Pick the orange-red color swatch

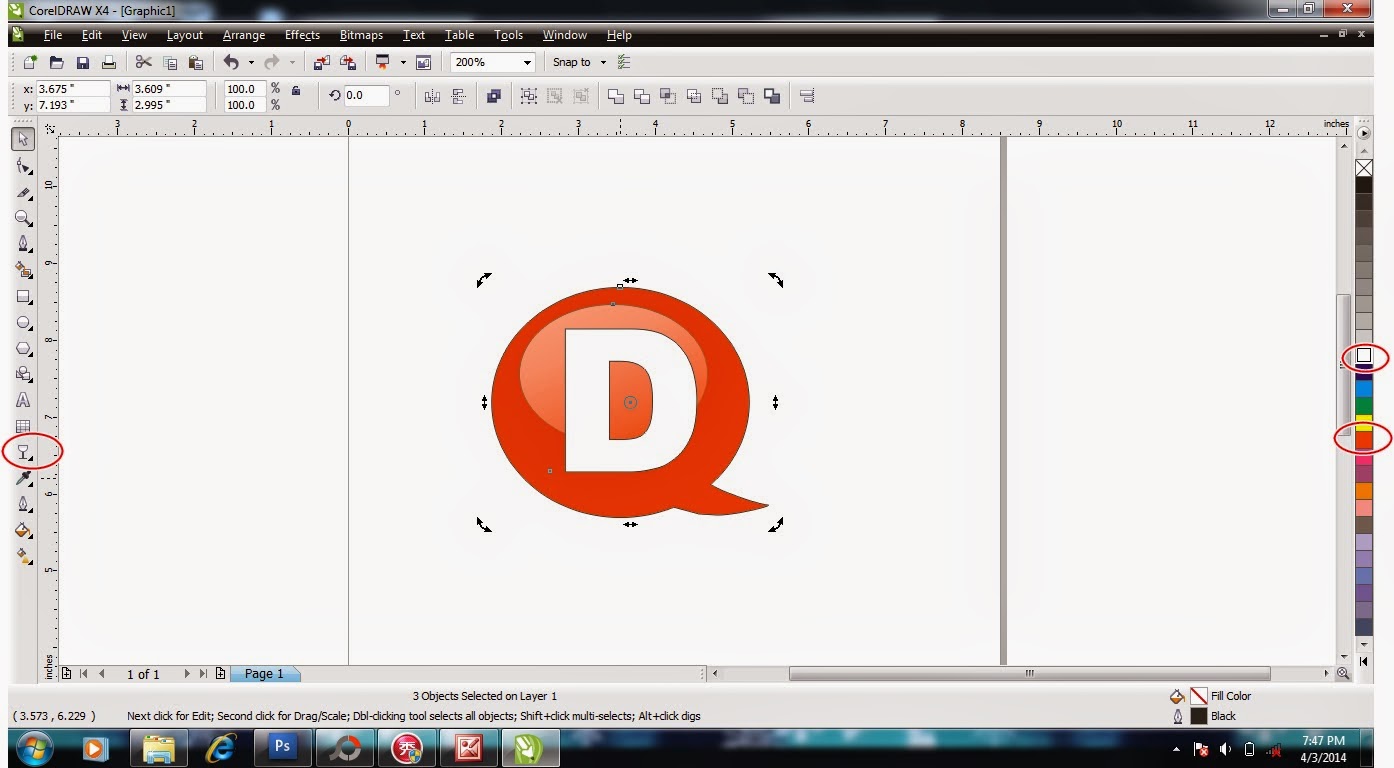pyautogui.click(x=1364, y=439)
